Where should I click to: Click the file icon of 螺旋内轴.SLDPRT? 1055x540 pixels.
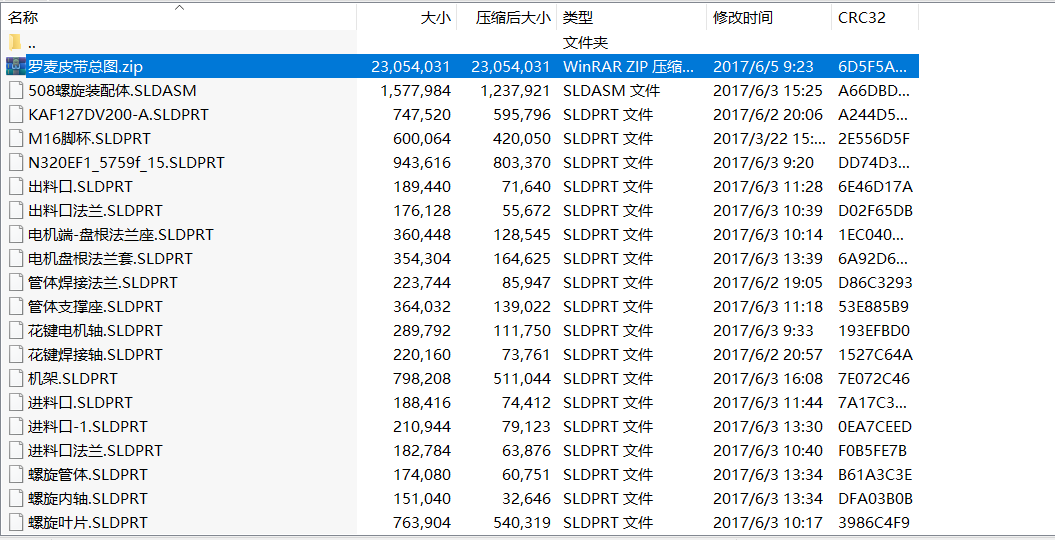point(16,498)
